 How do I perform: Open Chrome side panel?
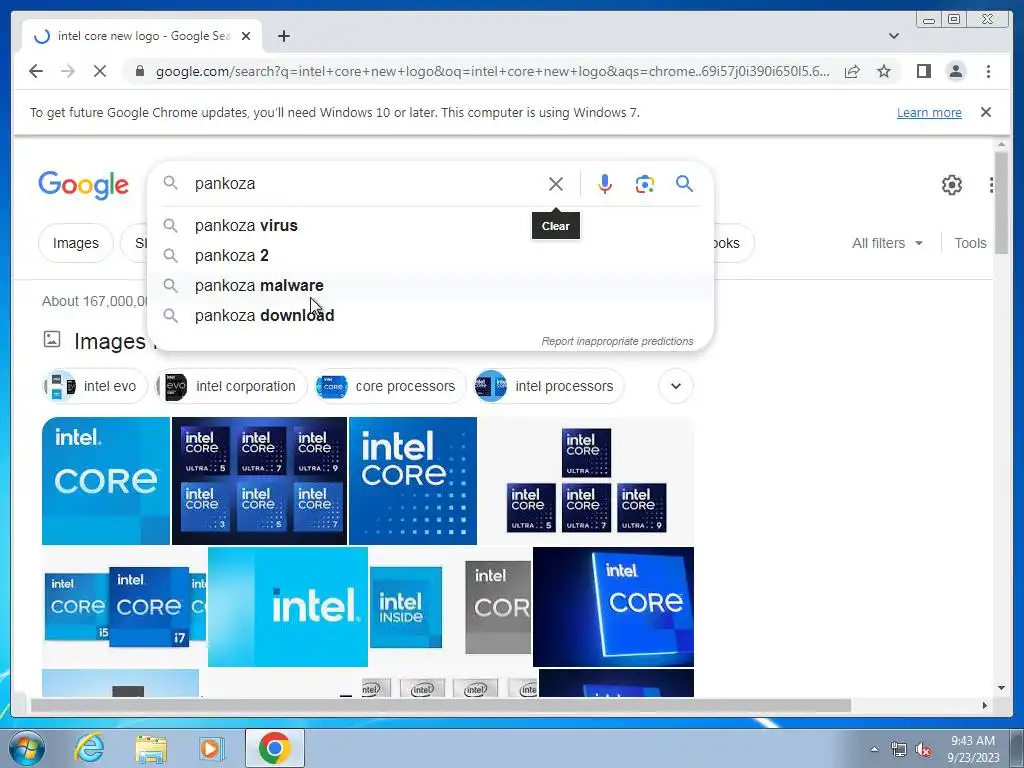(x=923, y=71)
